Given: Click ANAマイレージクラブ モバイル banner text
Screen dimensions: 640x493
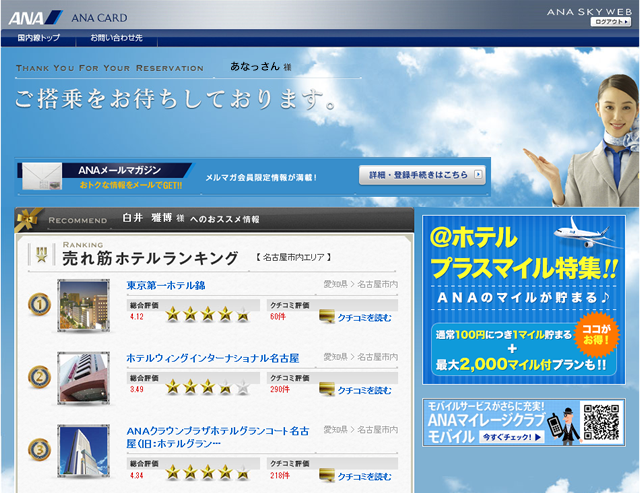Looking at the screenshot, I should pos(486,428).
